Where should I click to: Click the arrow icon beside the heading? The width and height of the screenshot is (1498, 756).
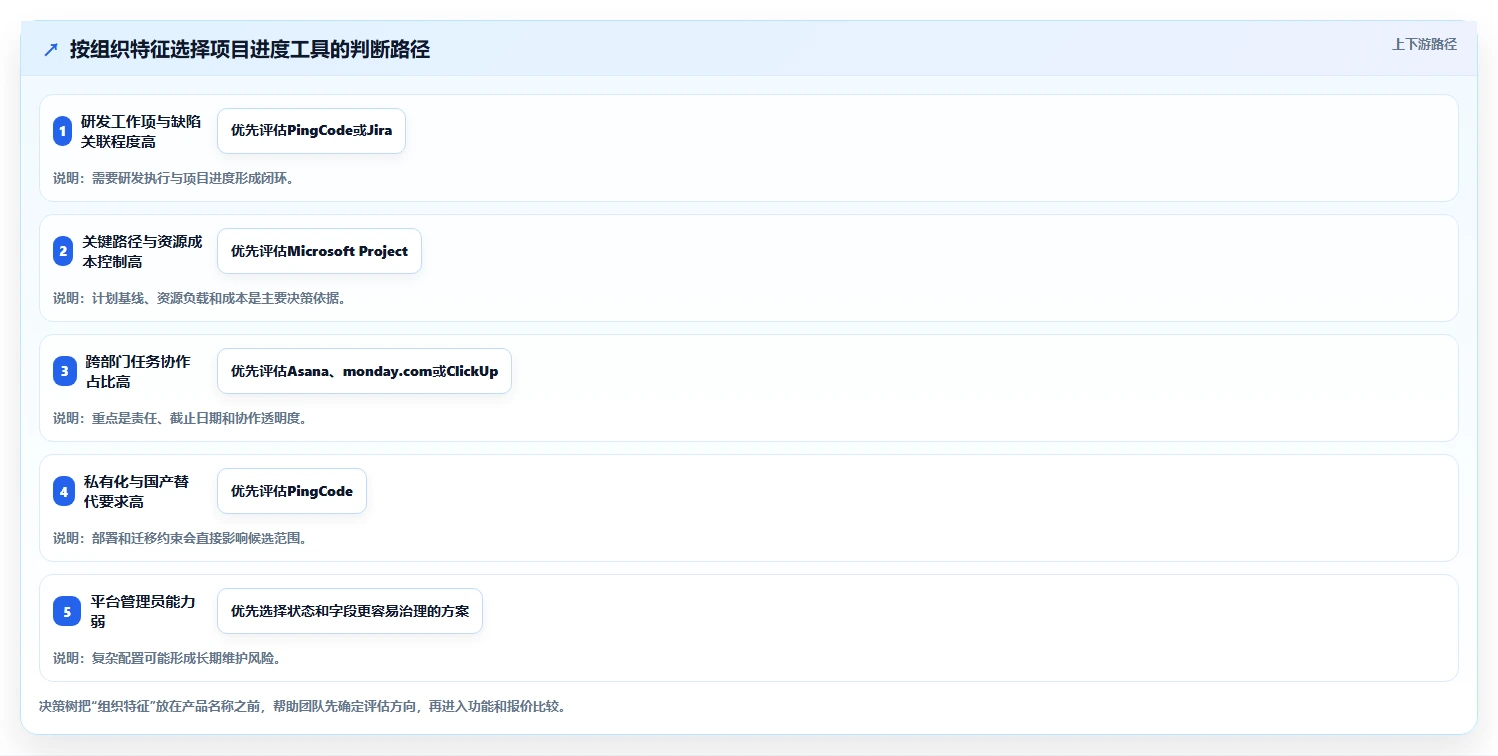(51, 50)
